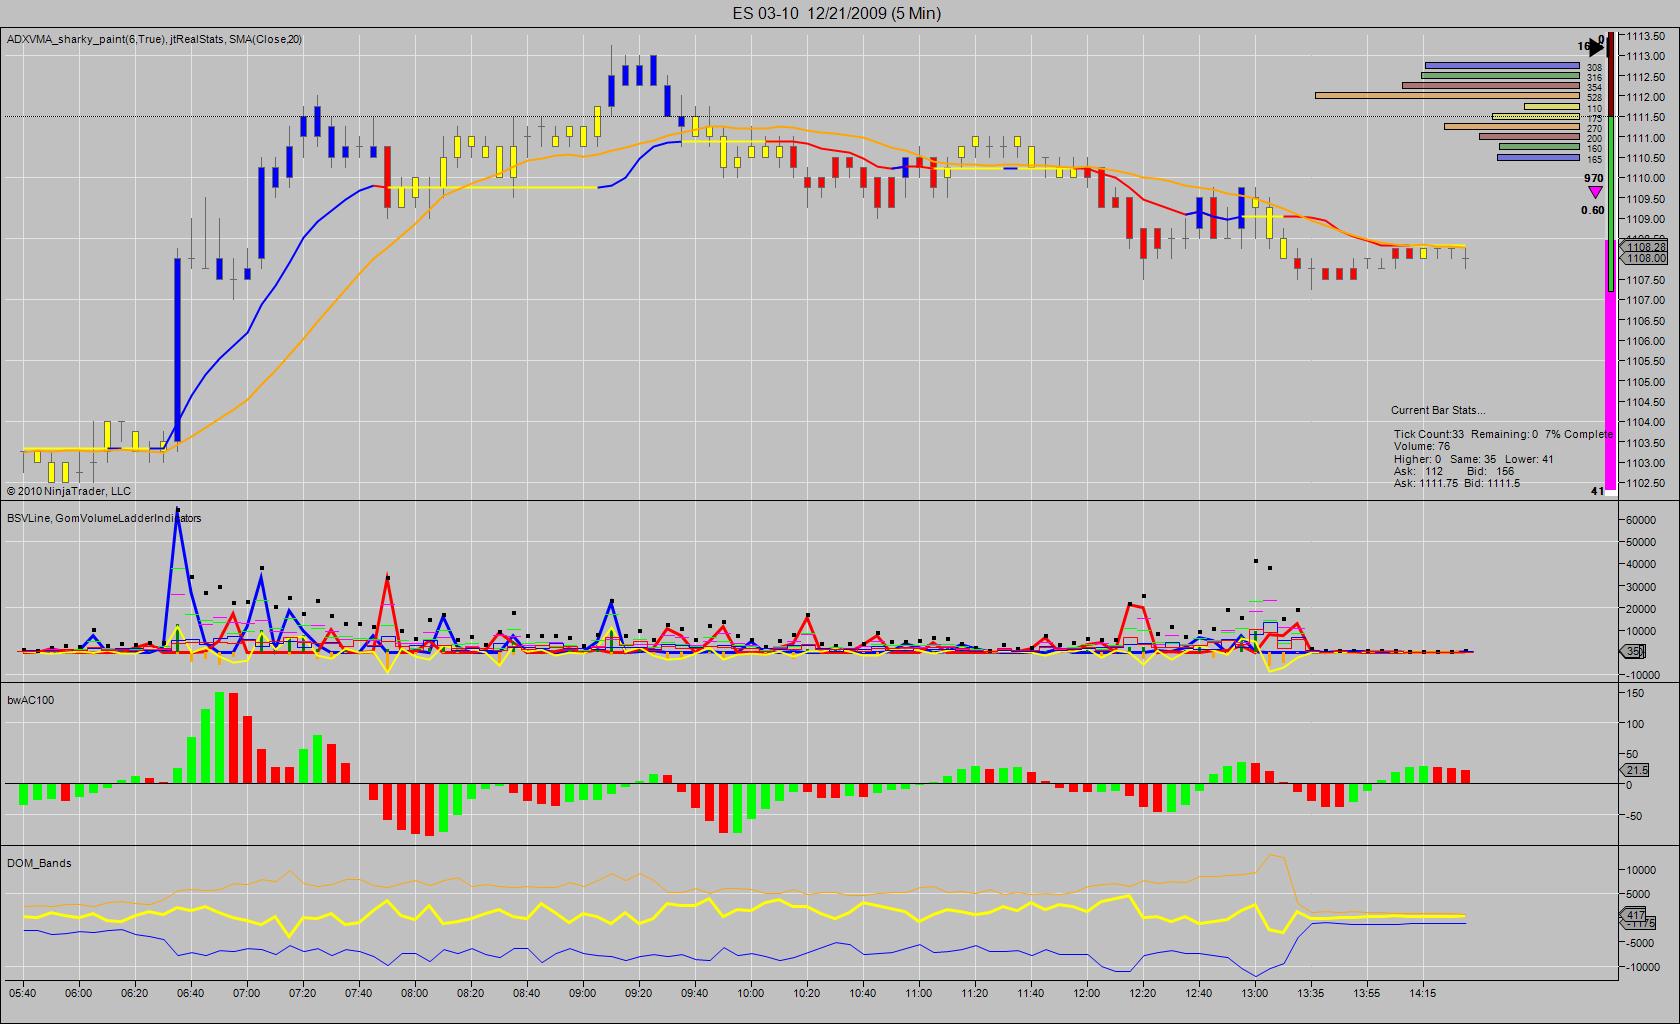1680x1024 pixels.
Task: Click the Ask: 1111.75 Bid: 1111.5 line
Action: pyautogui.click(x=1457, y=483)
